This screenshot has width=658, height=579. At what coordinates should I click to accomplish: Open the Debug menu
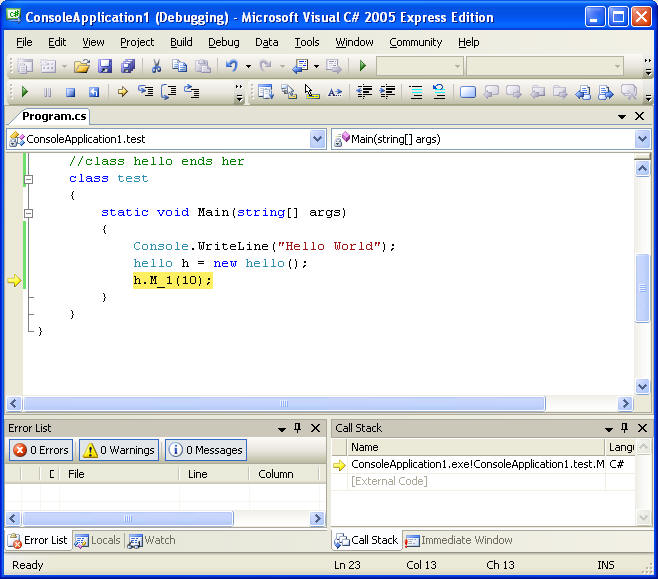pyautogui.click(x=224, y=42)
